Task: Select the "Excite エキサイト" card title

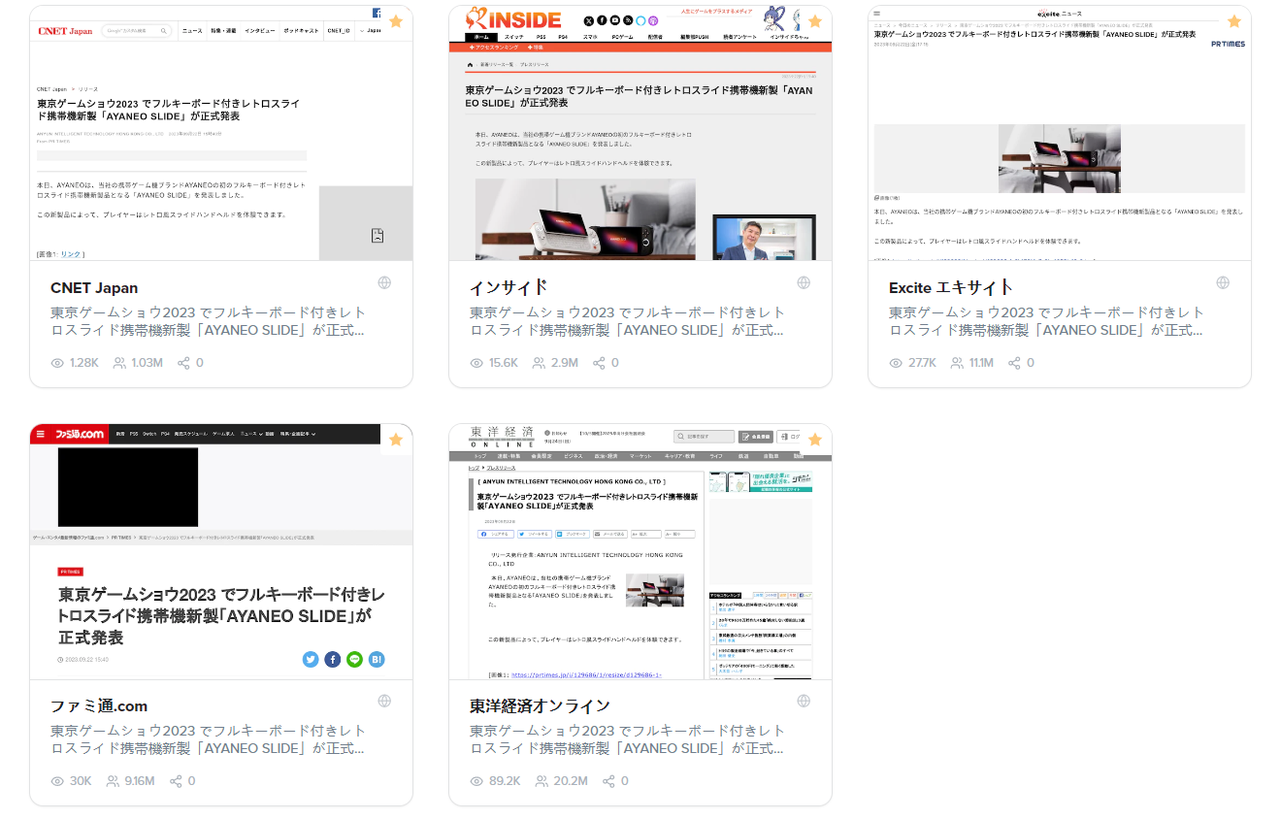Action: [x=951, y=288]
